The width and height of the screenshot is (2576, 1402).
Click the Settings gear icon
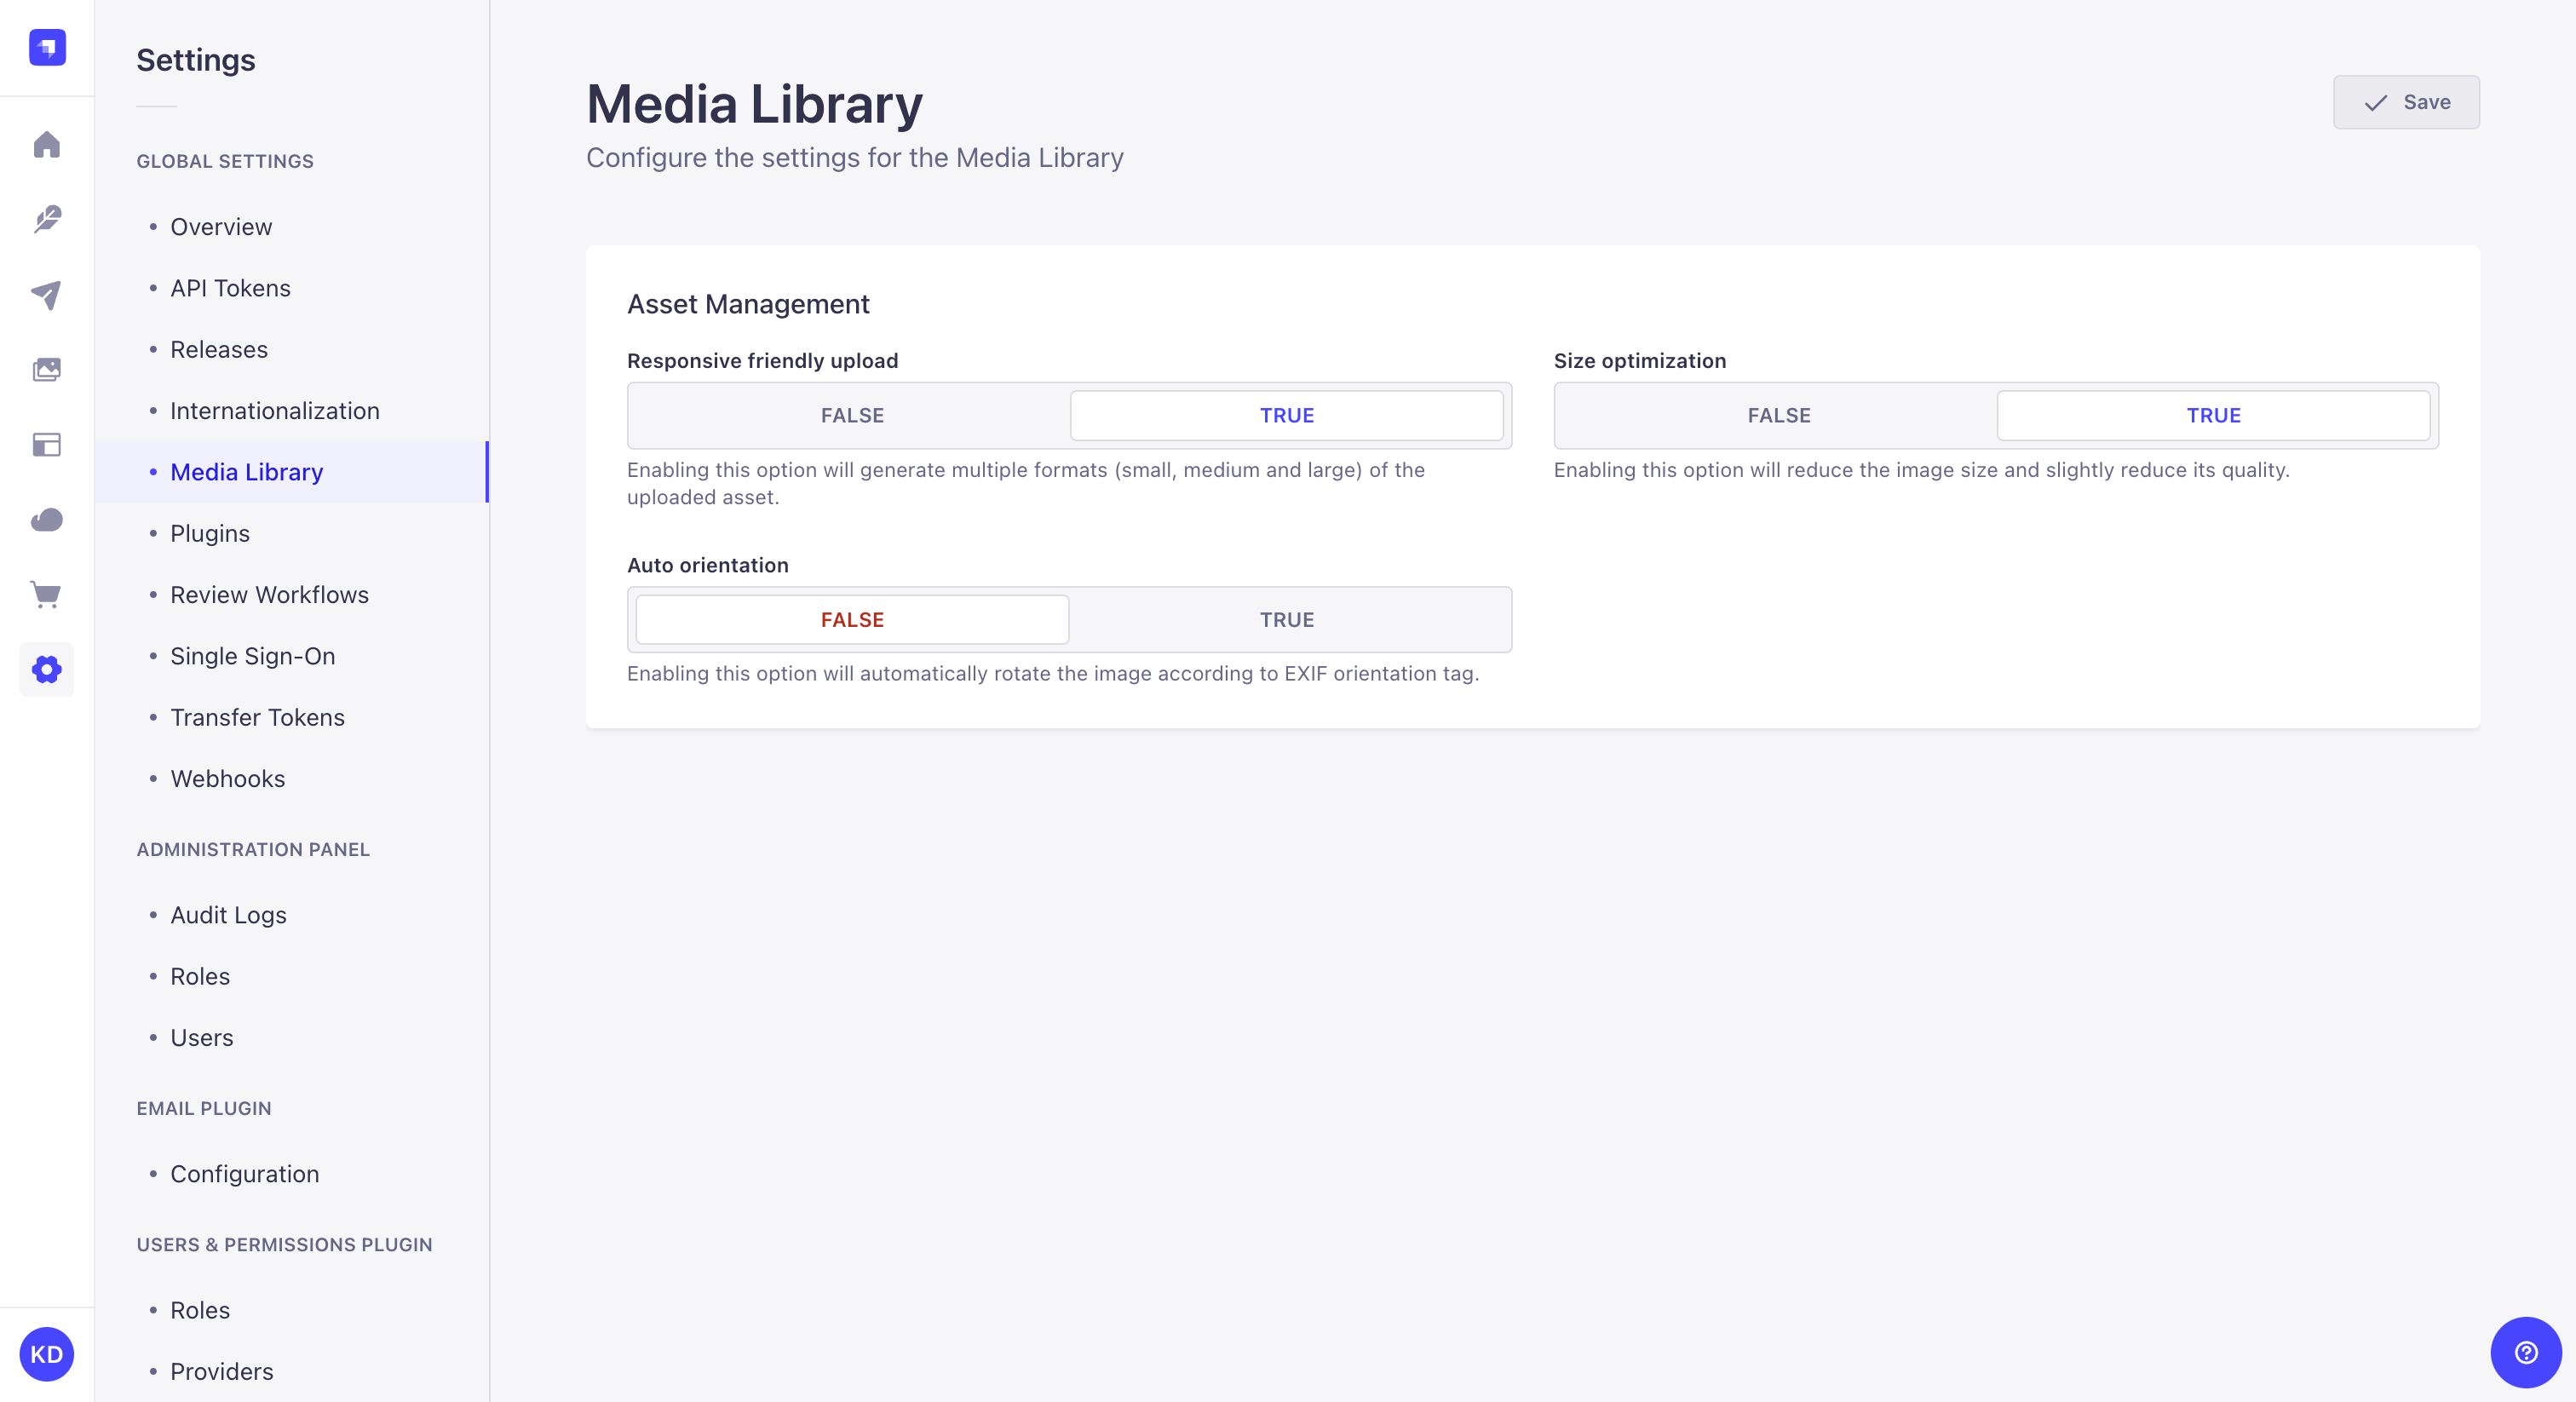click(47, 670)
